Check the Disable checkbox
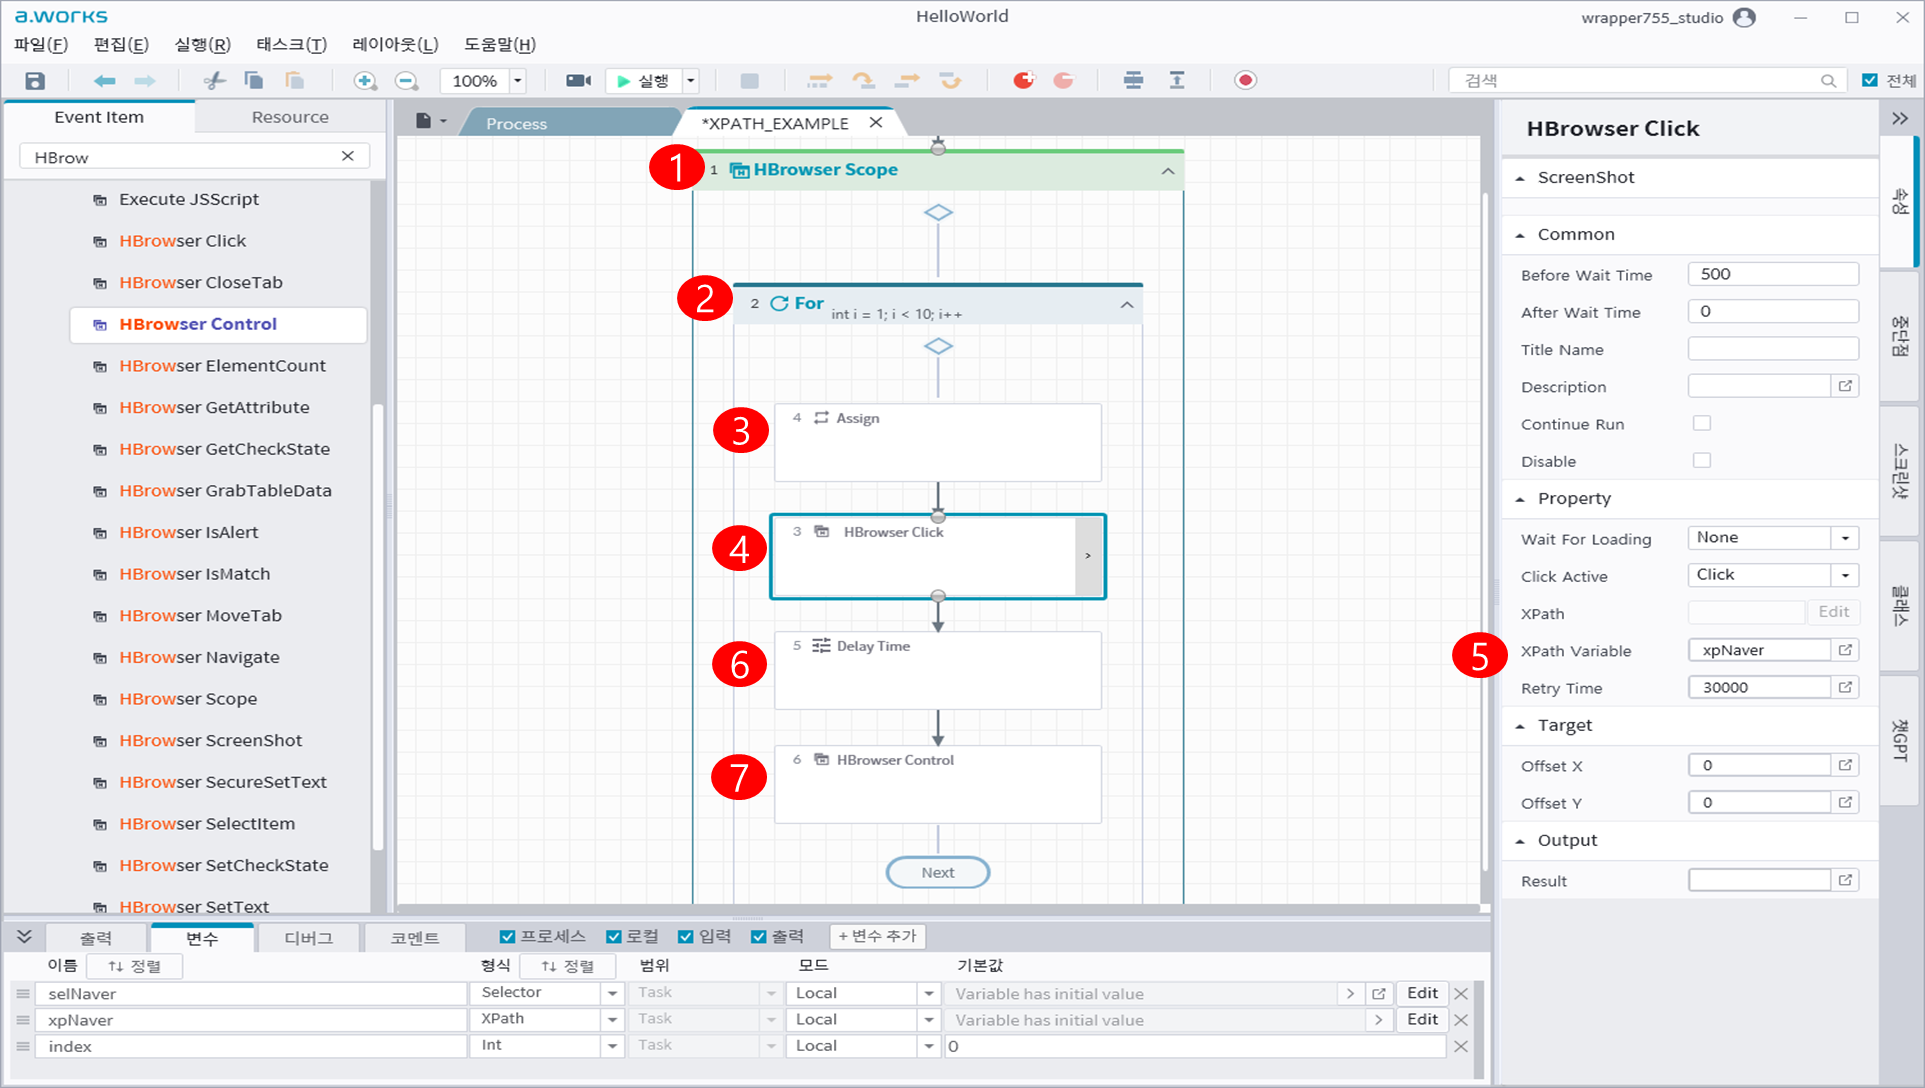 (1701, 460)
